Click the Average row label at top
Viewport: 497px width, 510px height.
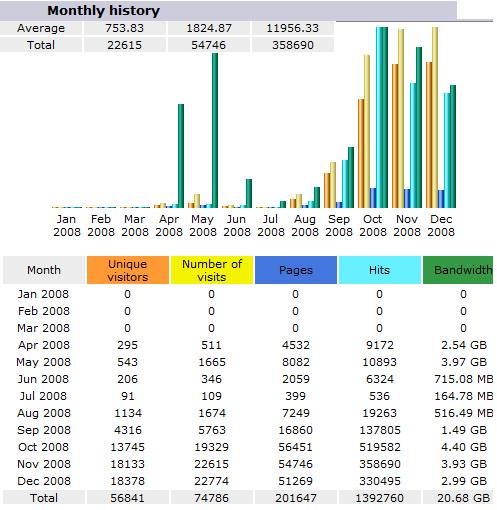(x=41, y=28)
